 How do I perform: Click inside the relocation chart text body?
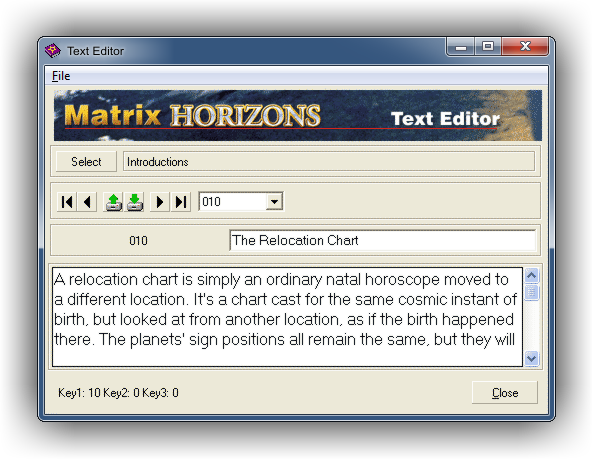[x=287, y=317]
